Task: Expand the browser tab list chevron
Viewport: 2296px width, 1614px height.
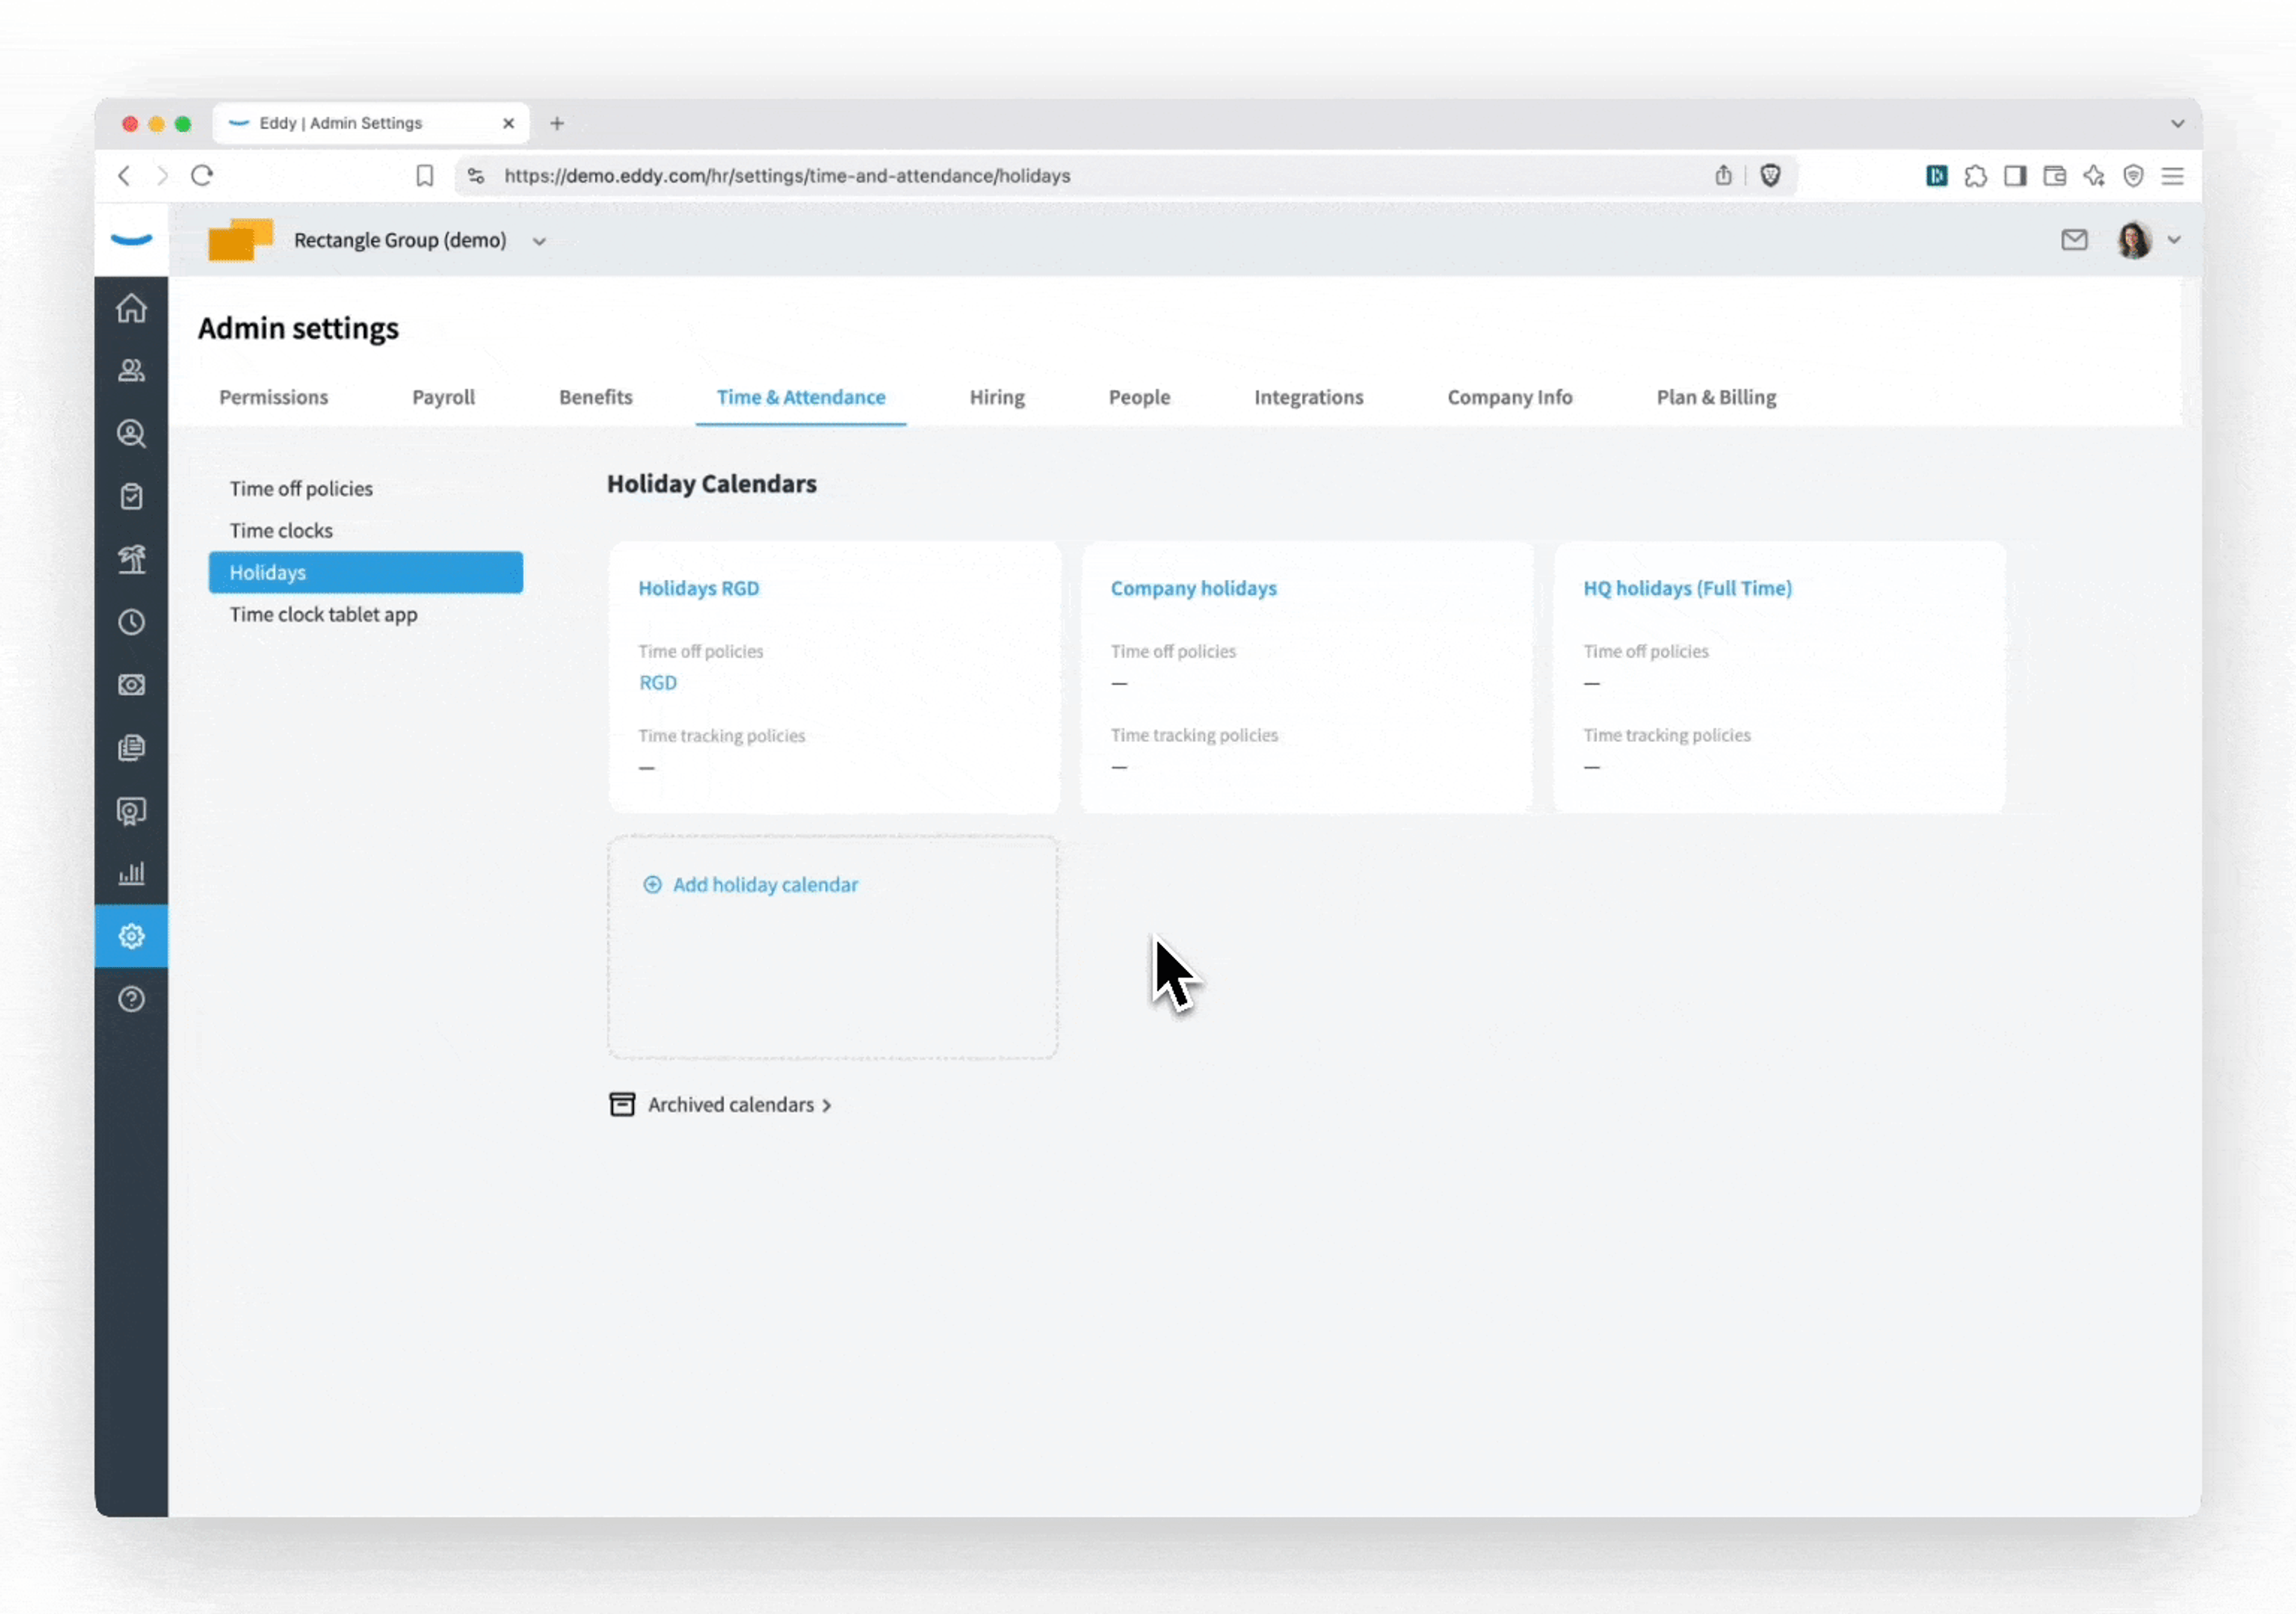Action: pyautogui.click(x=2177, y=124)
